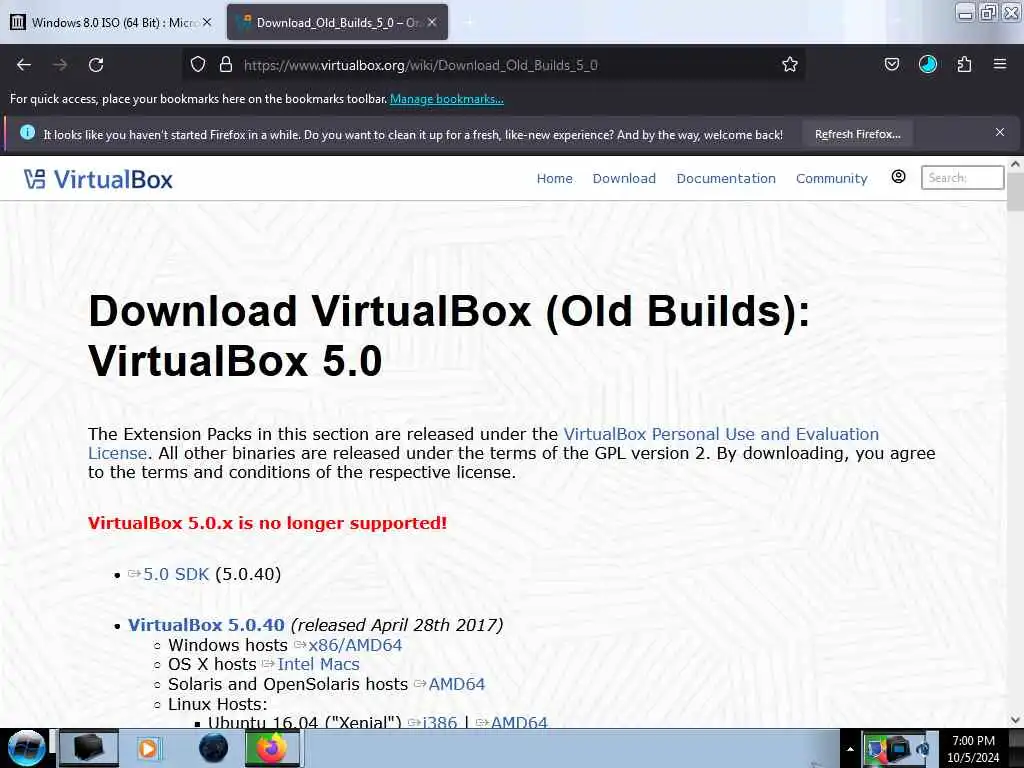Click the Refresh Firefox... button

point(857,134)
